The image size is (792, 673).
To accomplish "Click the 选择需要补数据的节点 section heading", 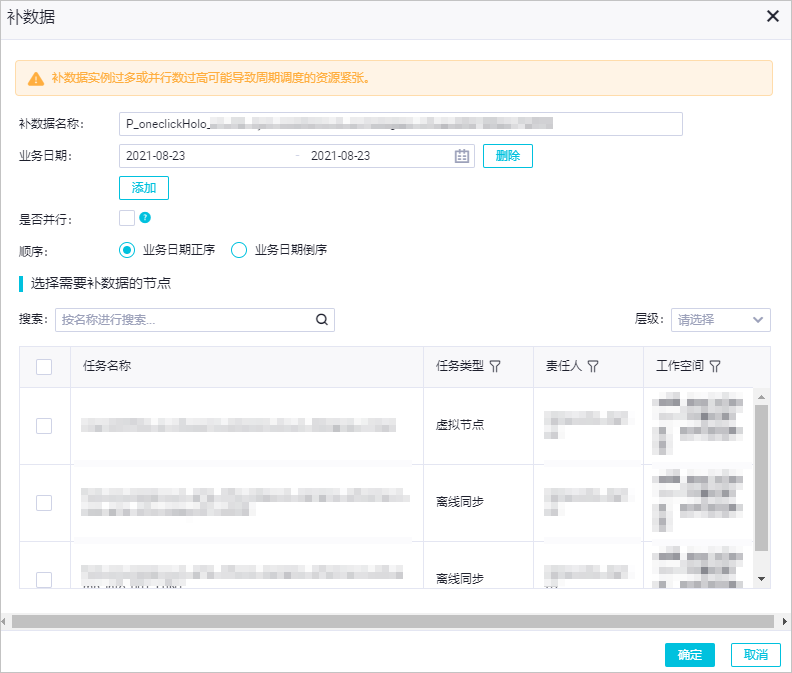I will click(x=101, y=283).
